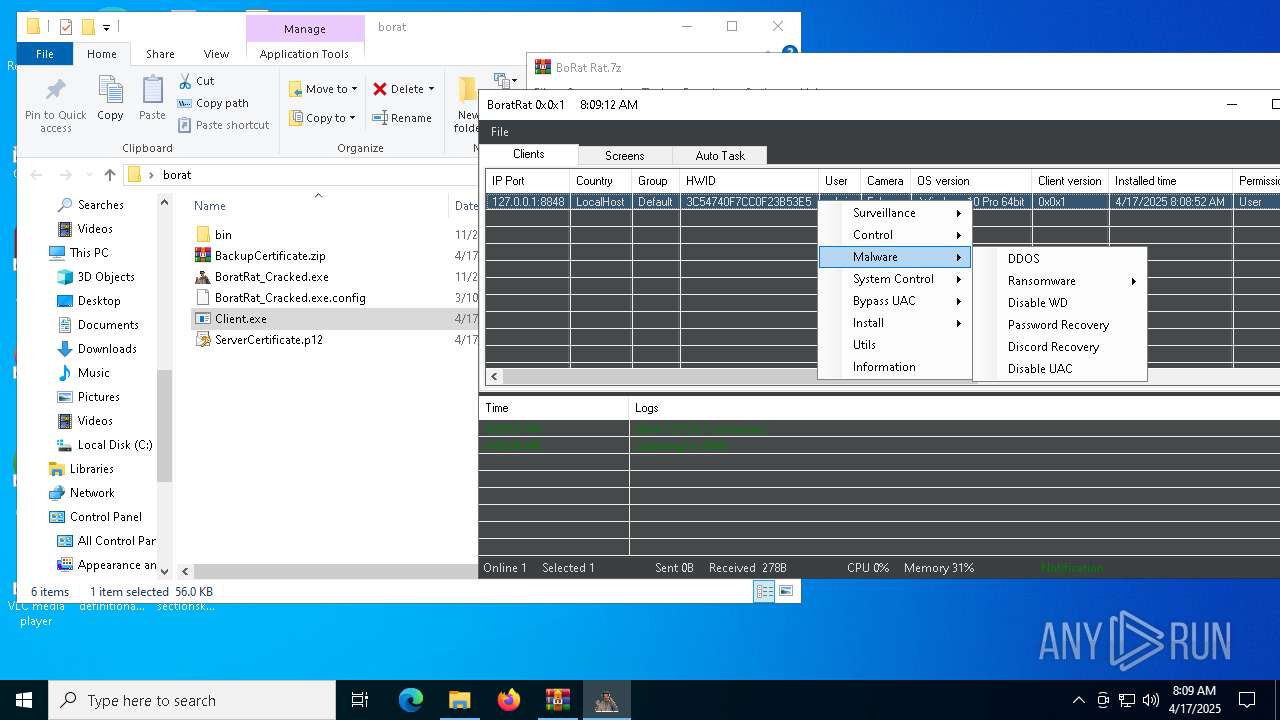Switch to large icons view in status bar
This screenshot has width=1280, height=720.
[x=786, y=592]
